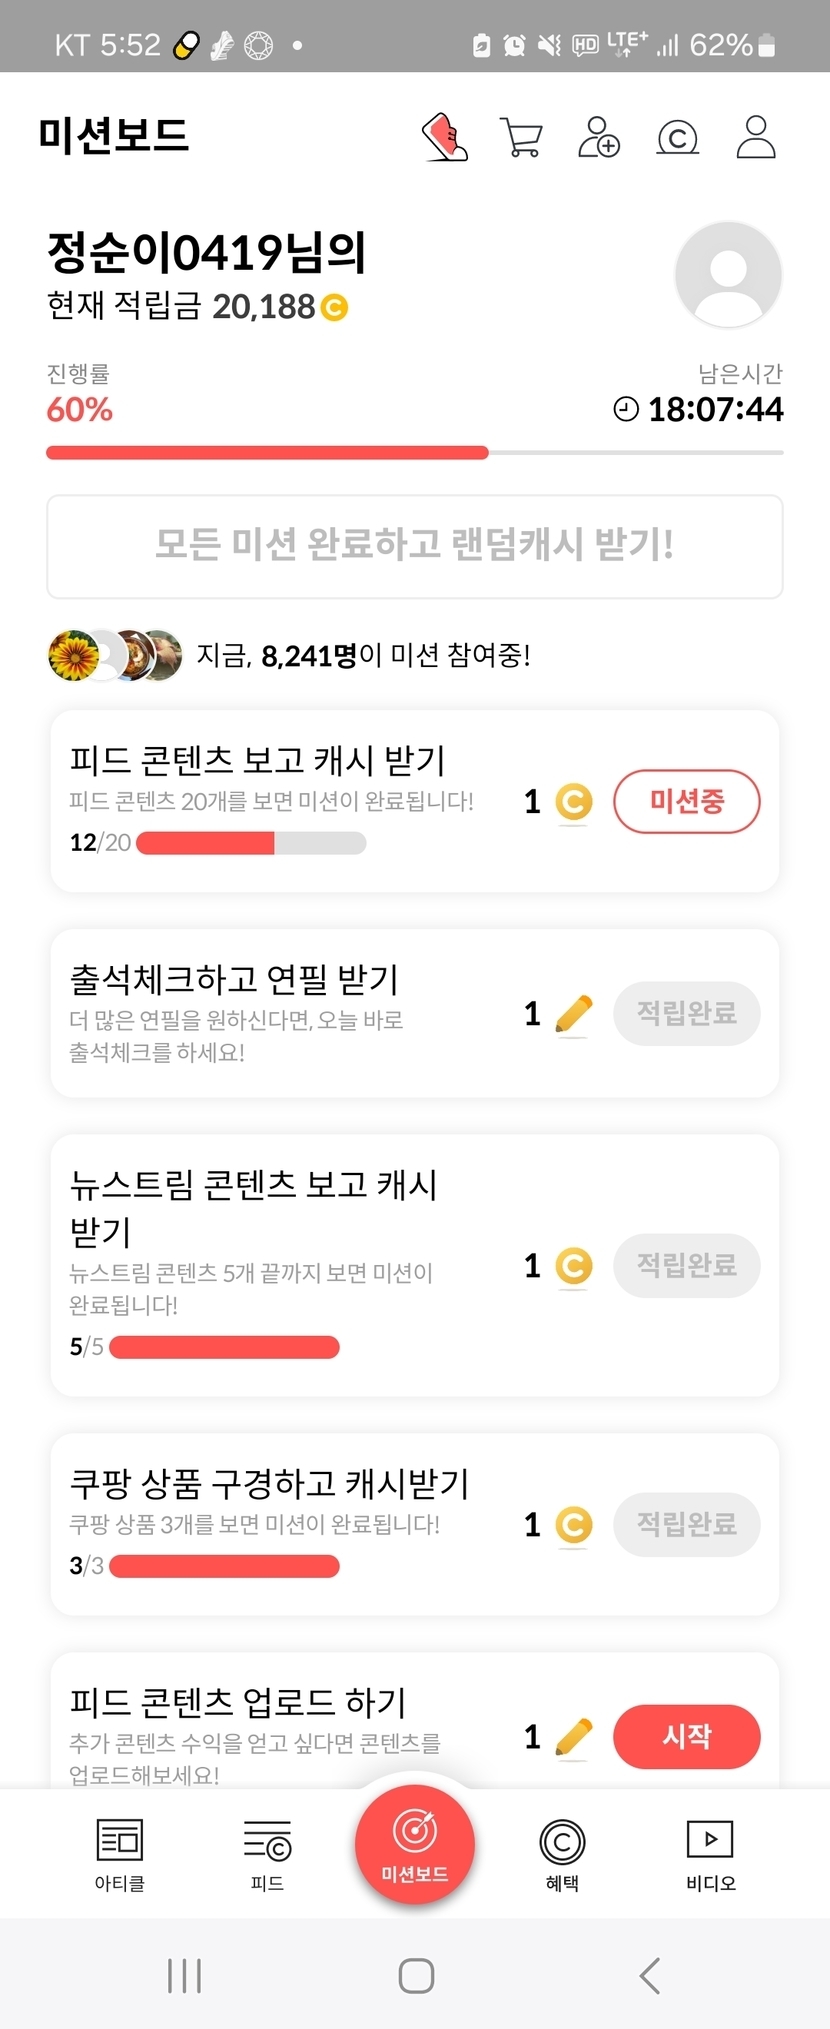Open the shopping cart icon
This screenshot has height=2029, width=830.
click(x=521, y=138)
